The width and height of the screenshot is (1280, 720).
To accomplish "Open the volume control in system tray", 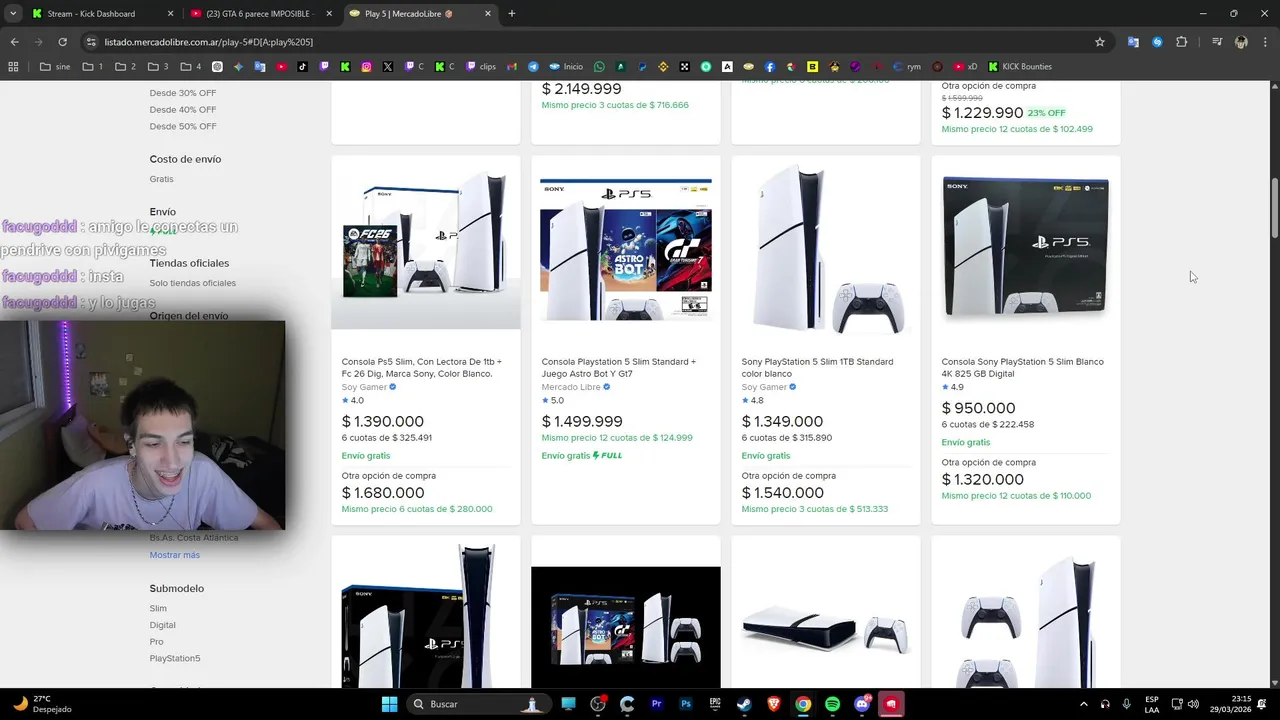I will 1193,704.
